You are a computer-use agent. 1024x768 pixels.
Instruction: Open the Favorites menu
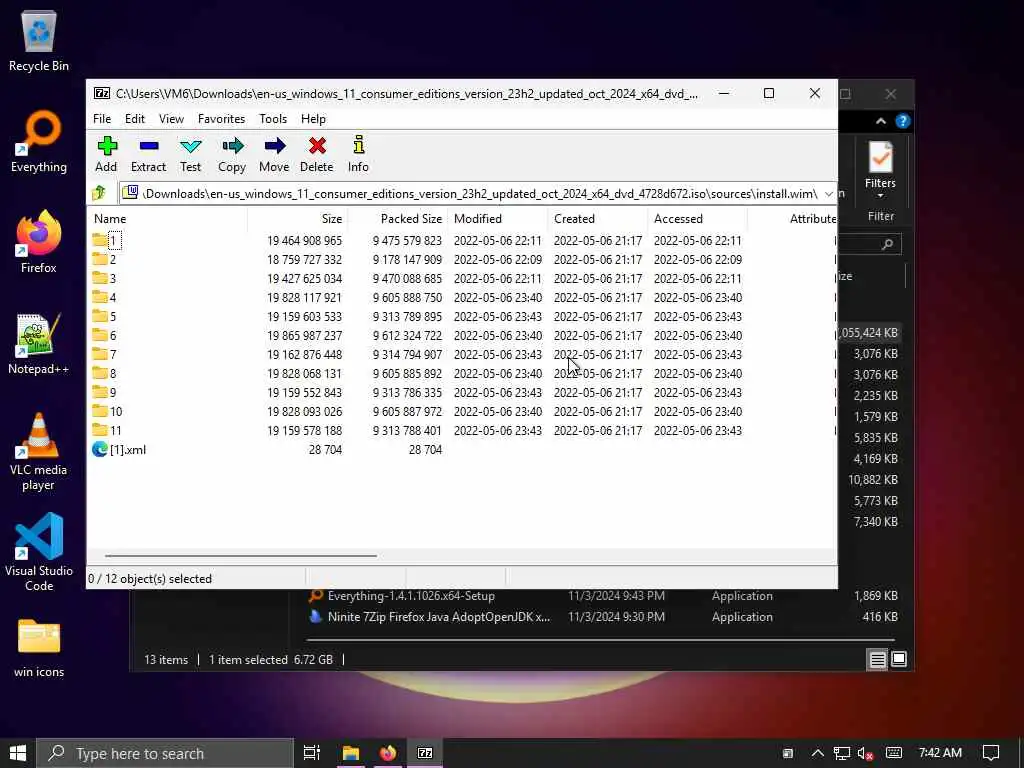click(221, 119)
